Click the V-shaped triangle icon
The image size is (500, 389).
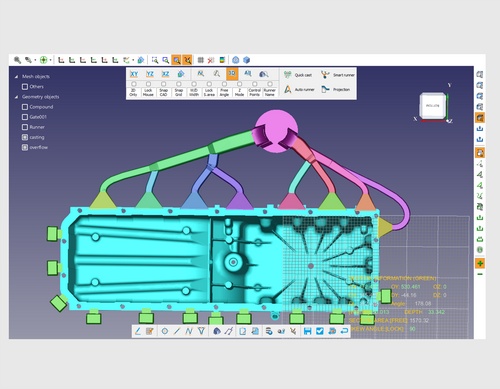pyautogui.click(x=201, y=331)
